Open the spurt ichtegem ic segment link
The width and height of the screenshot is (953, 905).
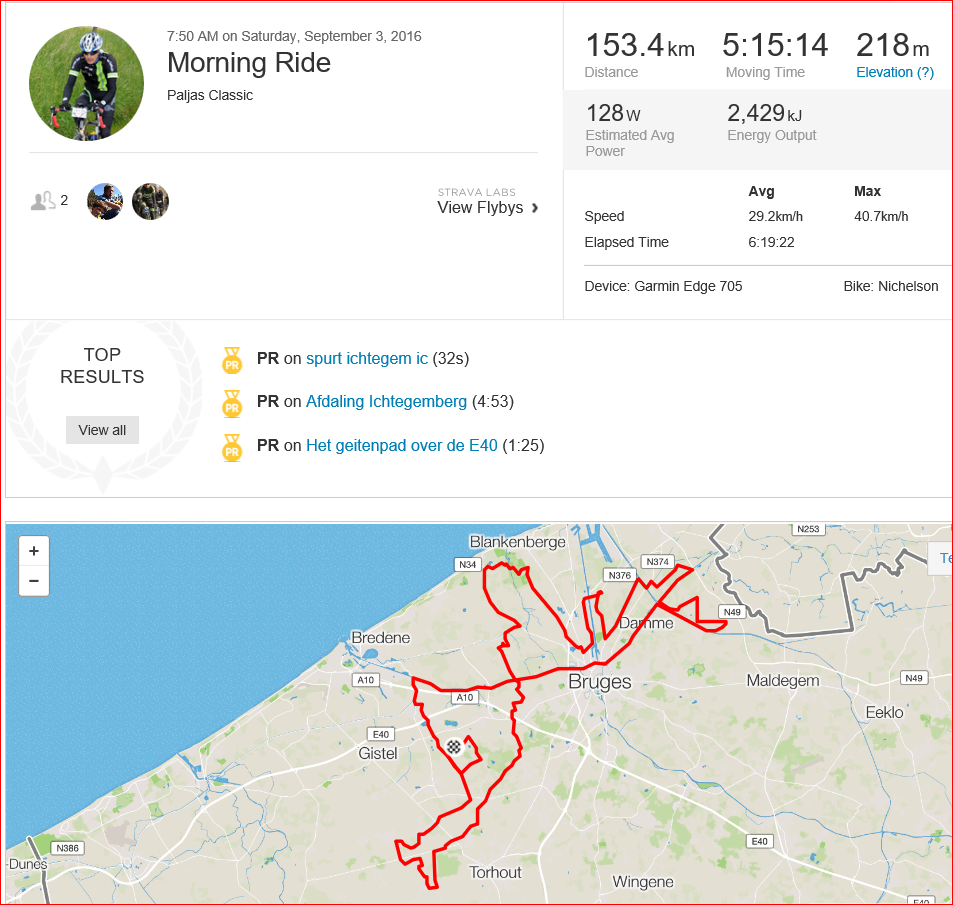pyautogui.click(x=367, y=359)
